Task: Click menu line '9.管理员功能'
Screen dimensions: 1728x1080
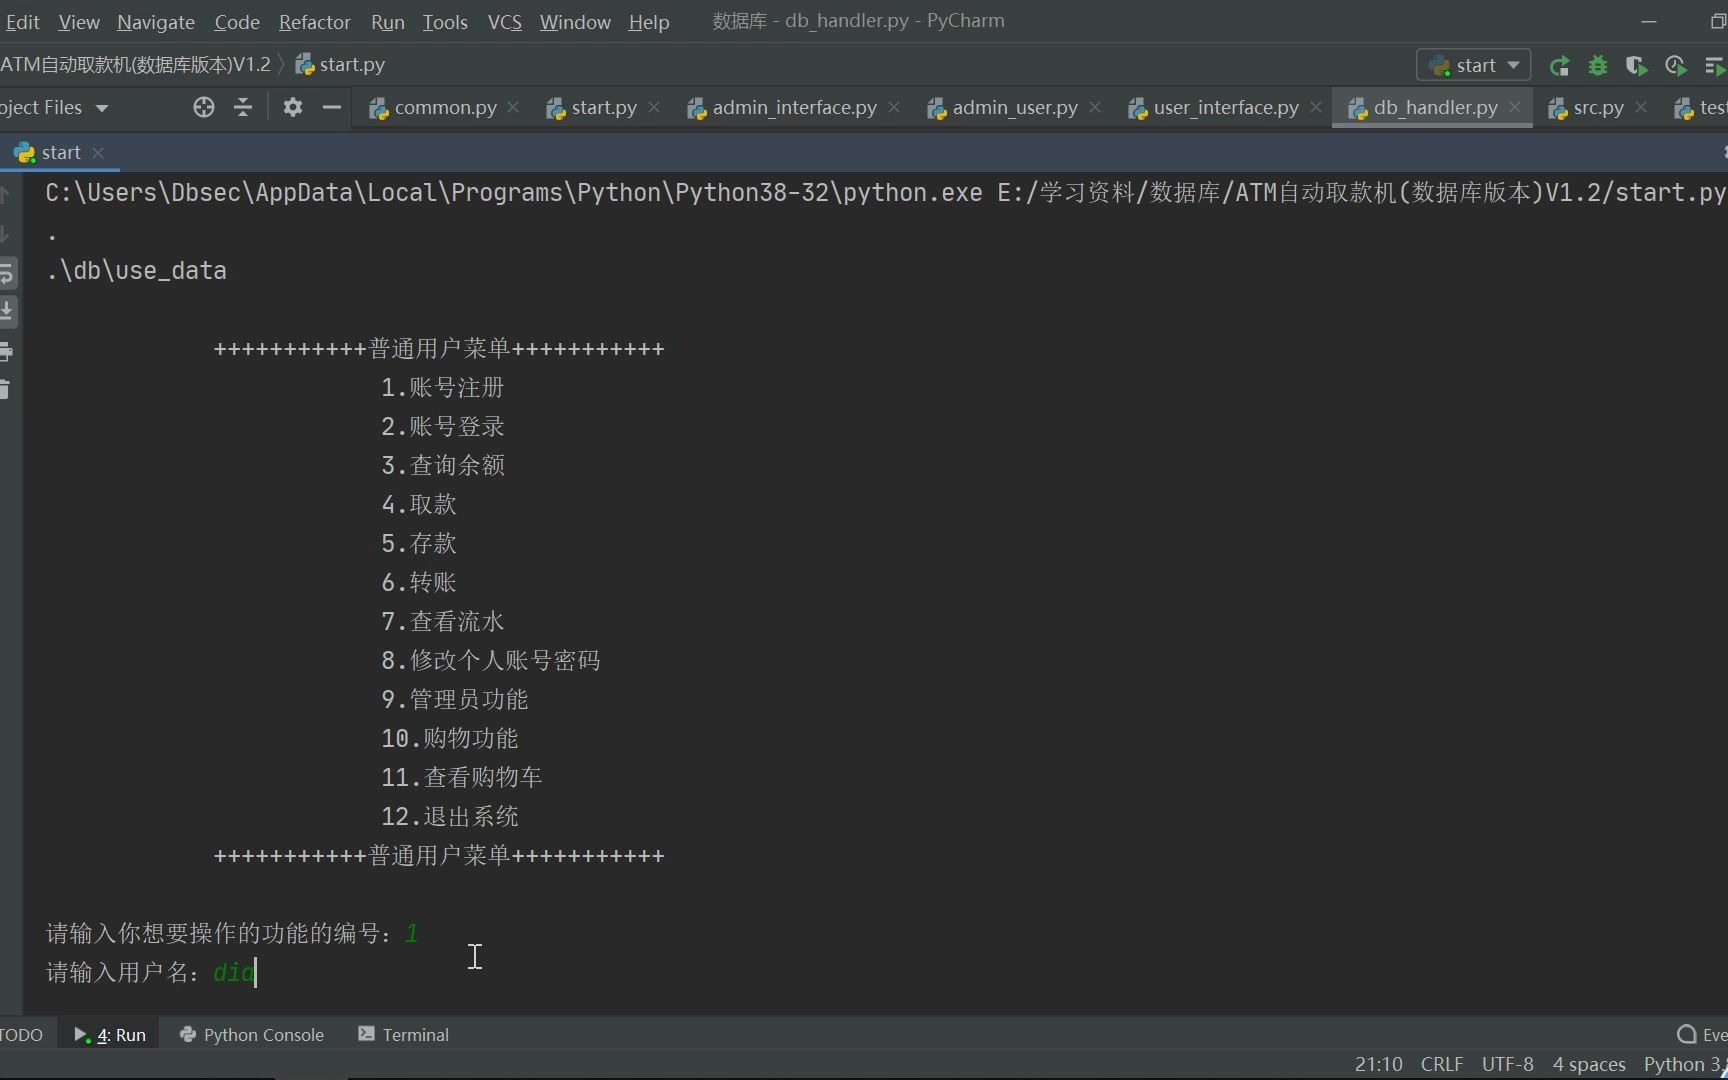Action: [x=454, y=700]
